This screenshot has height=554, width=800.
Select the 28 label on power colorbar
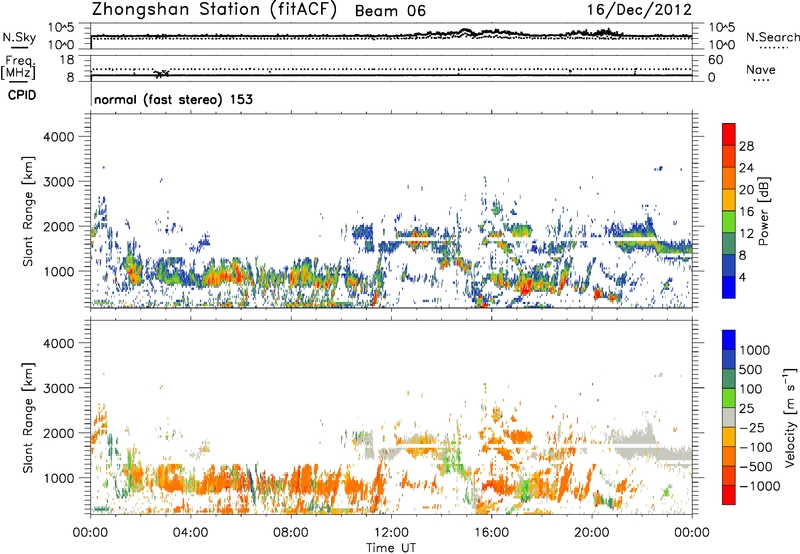[x=746, y=146]
